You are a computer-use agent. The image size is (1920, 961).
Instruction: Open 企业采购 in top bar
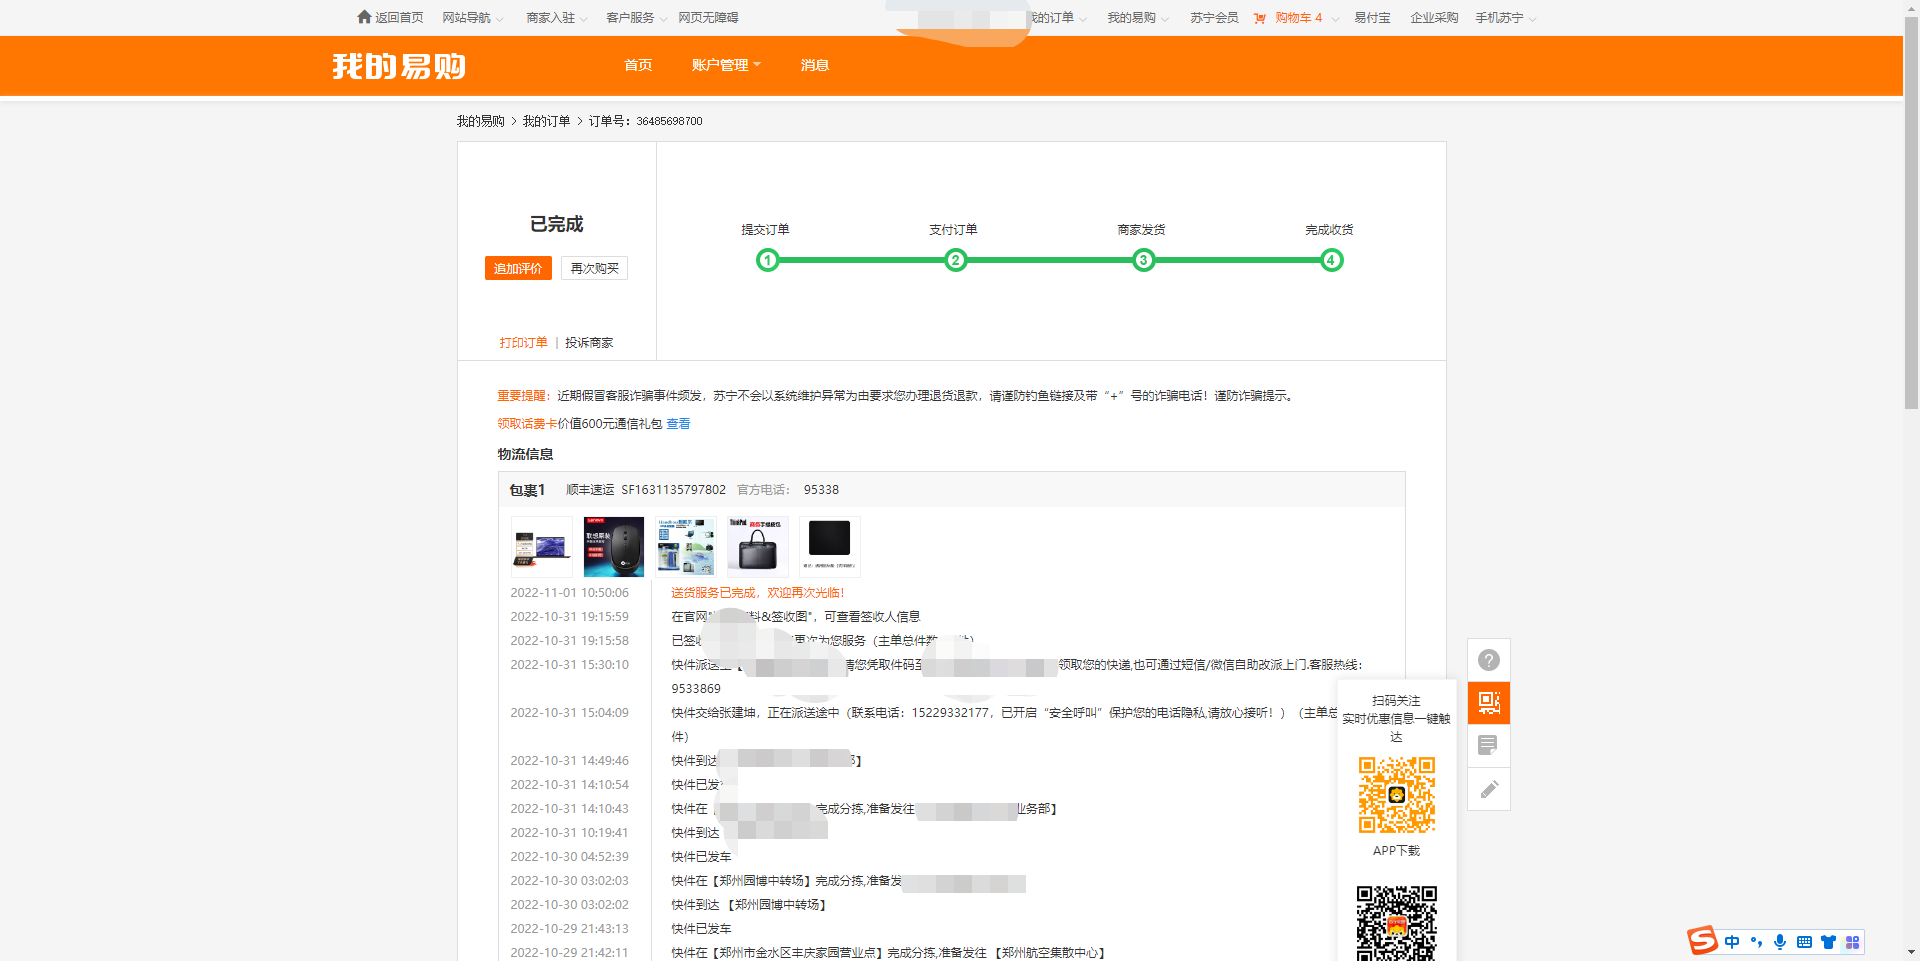coord(1434,18)
